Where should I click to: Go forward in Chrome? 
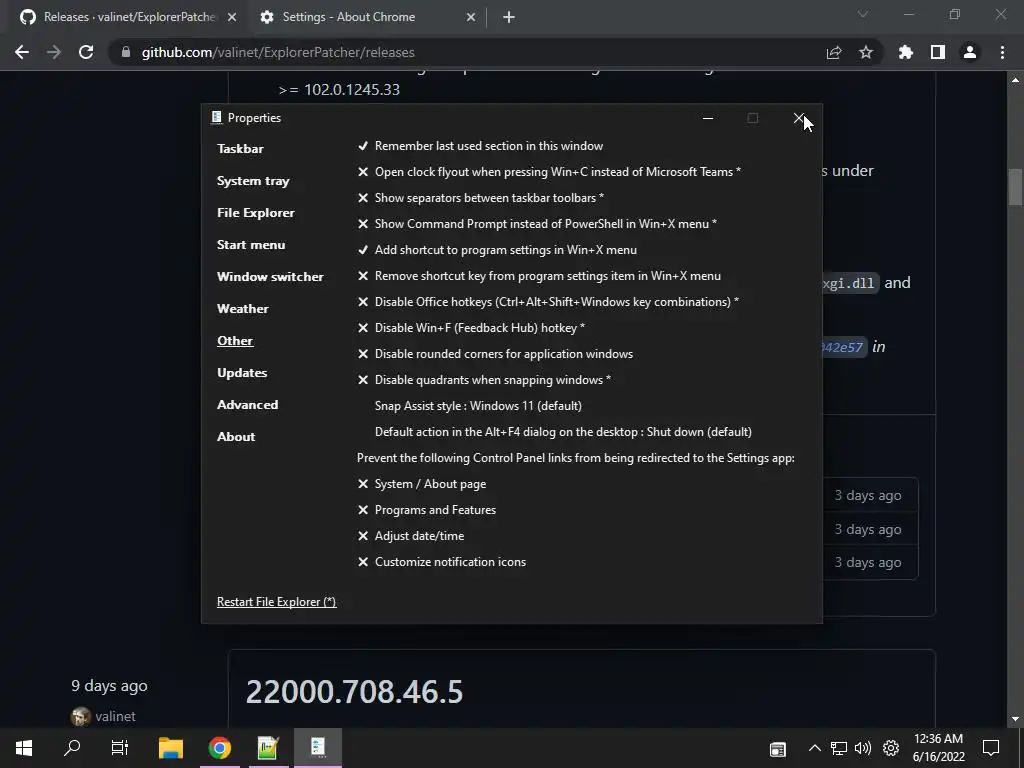pos(54,52)
